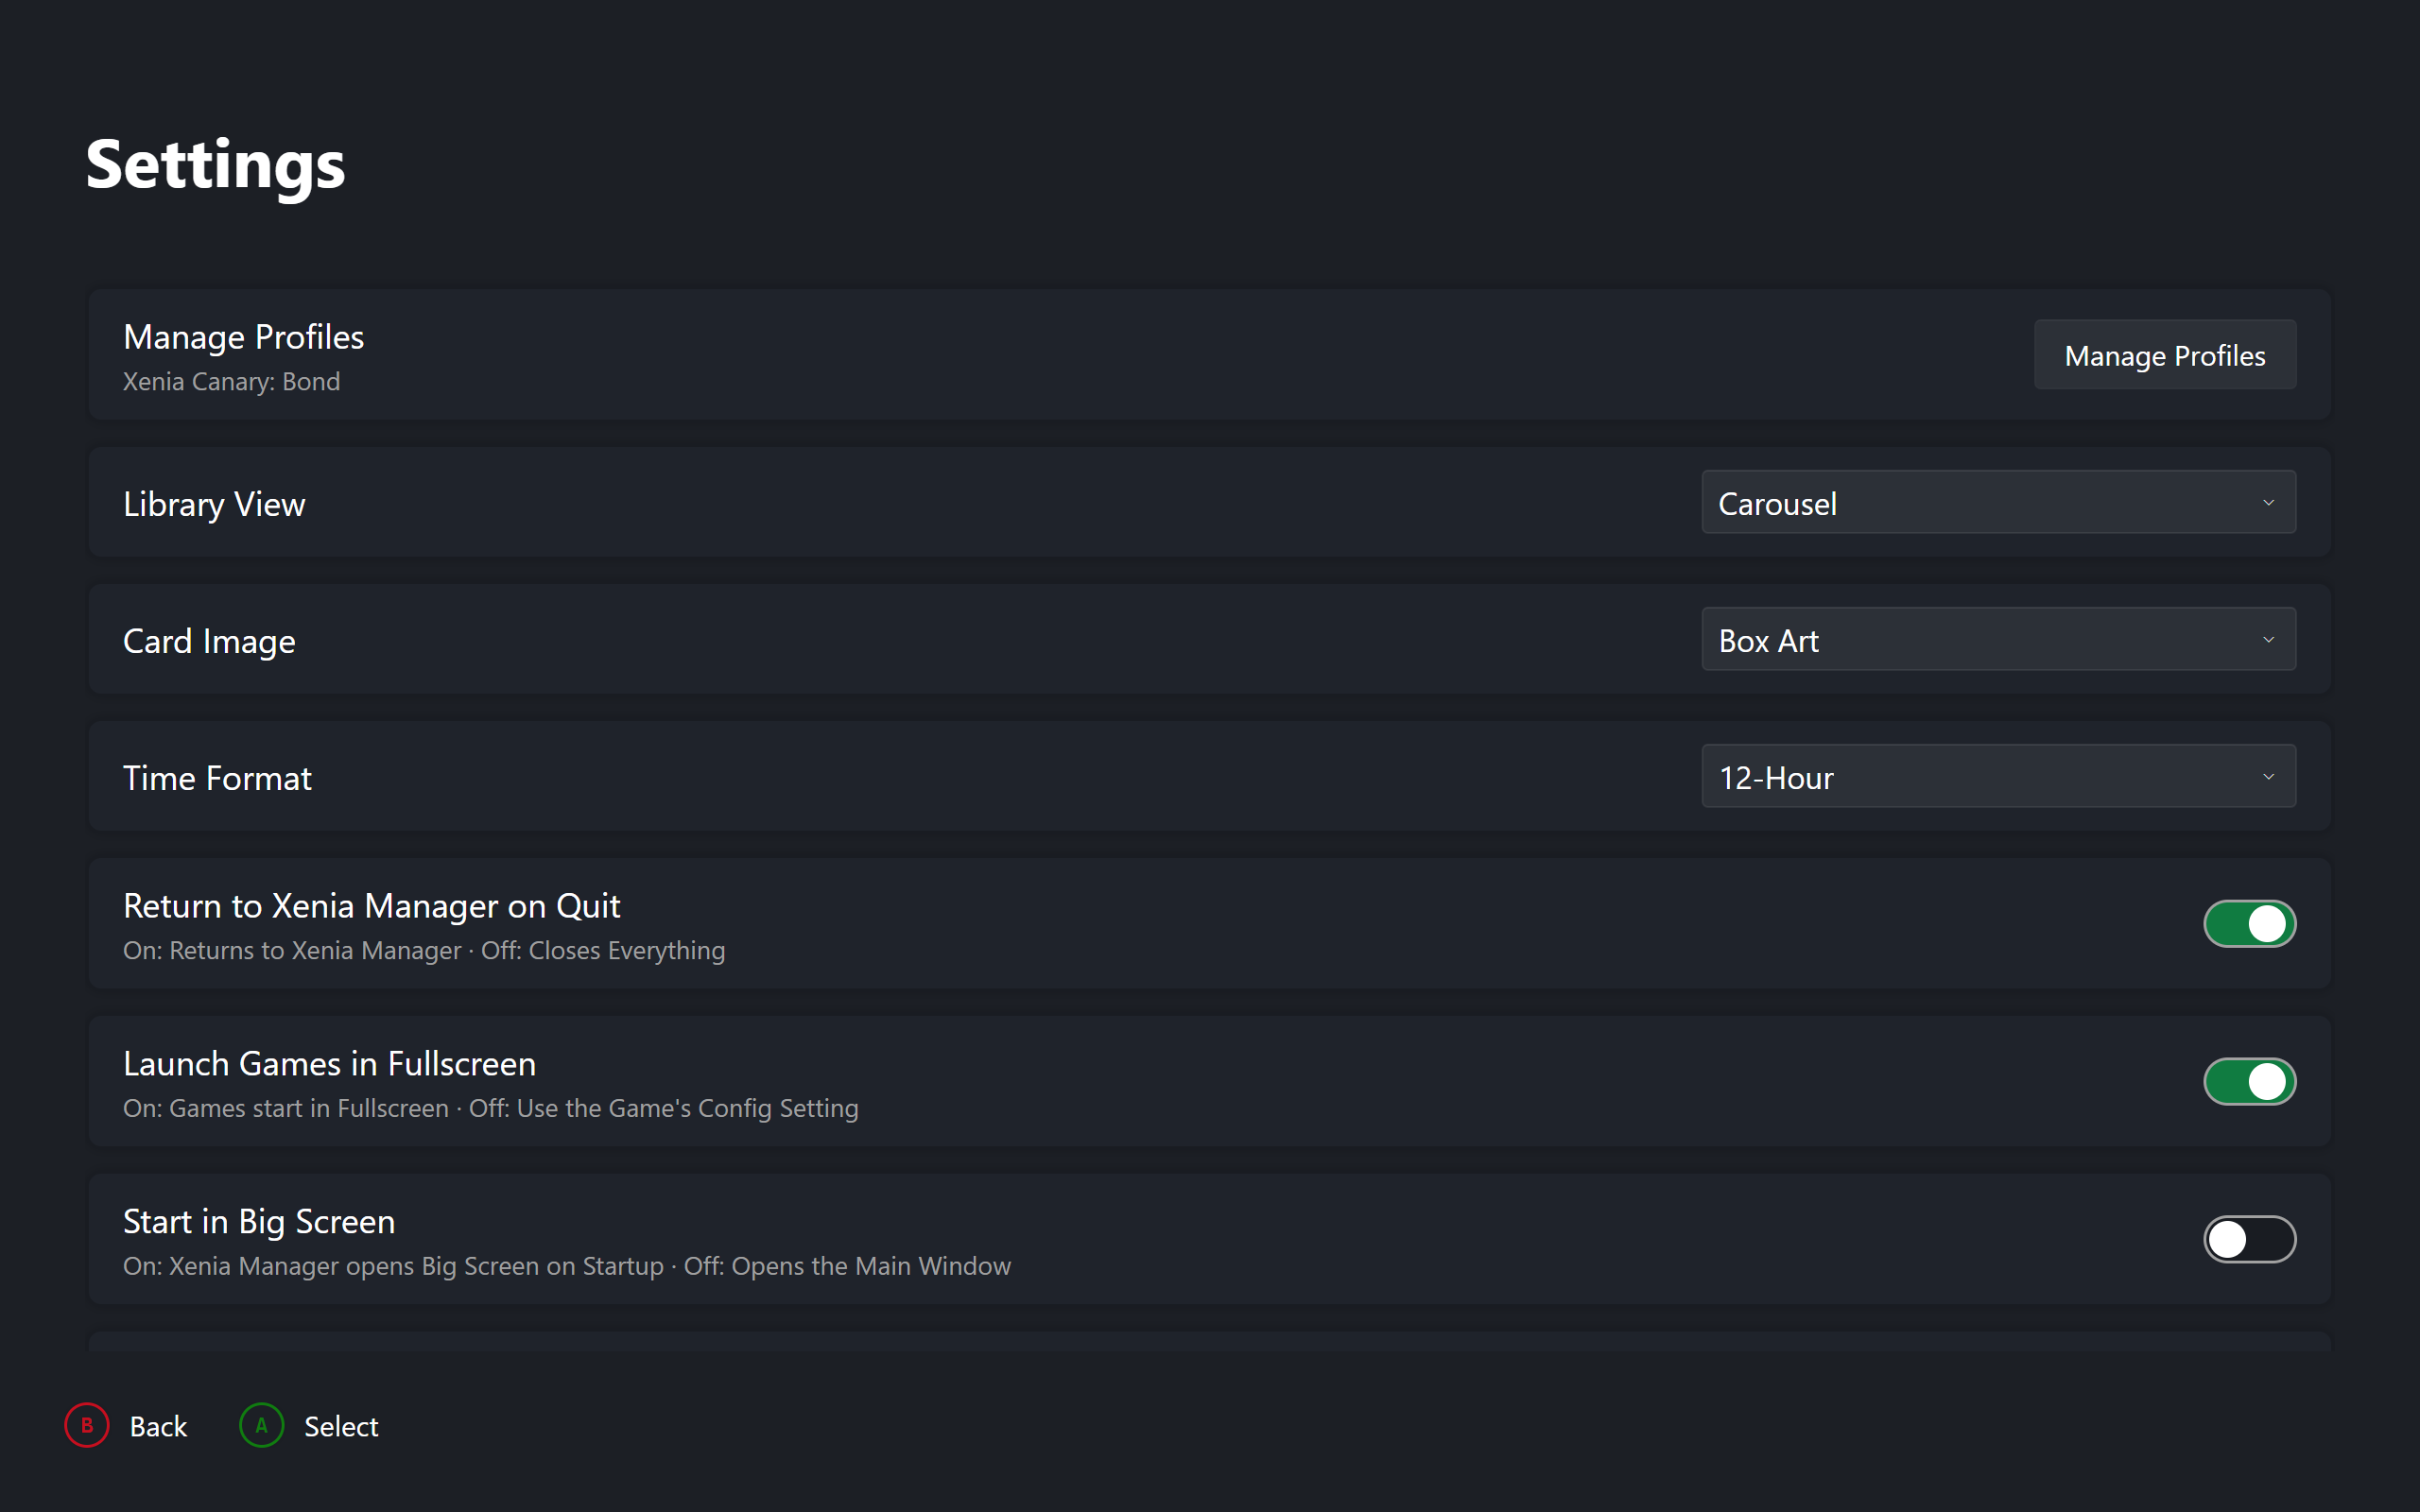Turn off Launch Games in Fullscreen toggle
Image resolution: width=2420 pixels, height=1512 pixels.
2250,1081
